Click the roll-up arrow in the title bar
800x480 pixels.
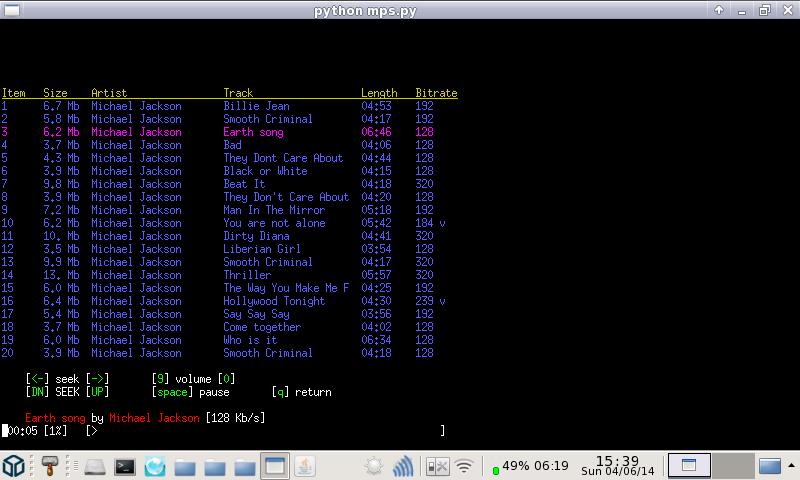click(719, 10)
